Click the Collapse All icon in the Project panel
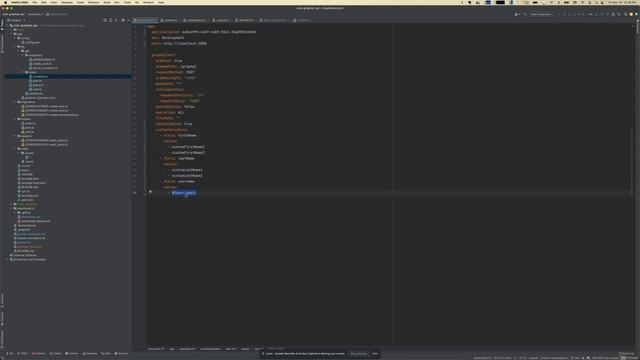This screenshot has height=360, width=640. [x=116, y=20]
